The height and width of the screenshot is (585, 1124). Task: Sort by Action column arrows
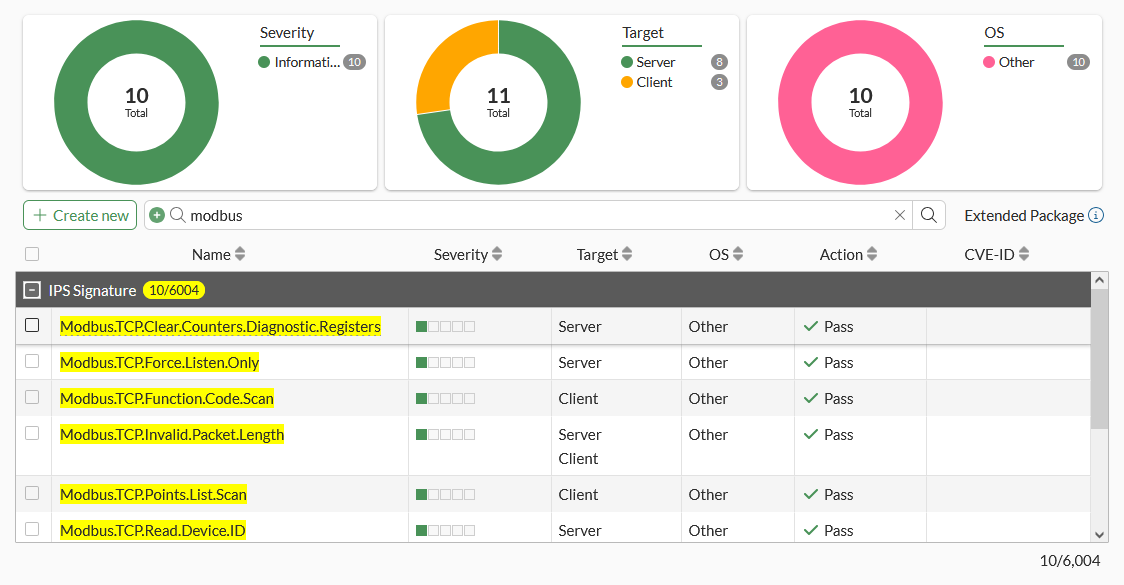[x=872, y=255]
